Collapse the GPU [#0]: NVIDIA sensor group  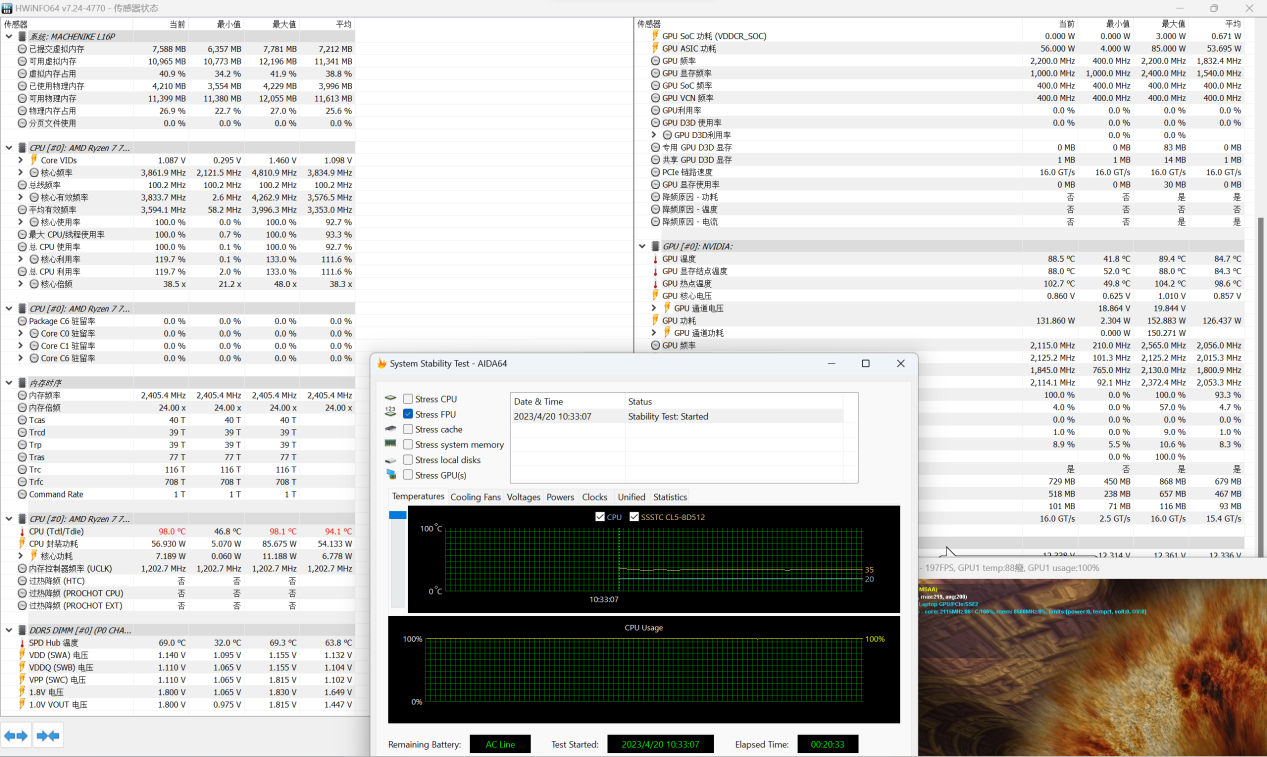642,246
